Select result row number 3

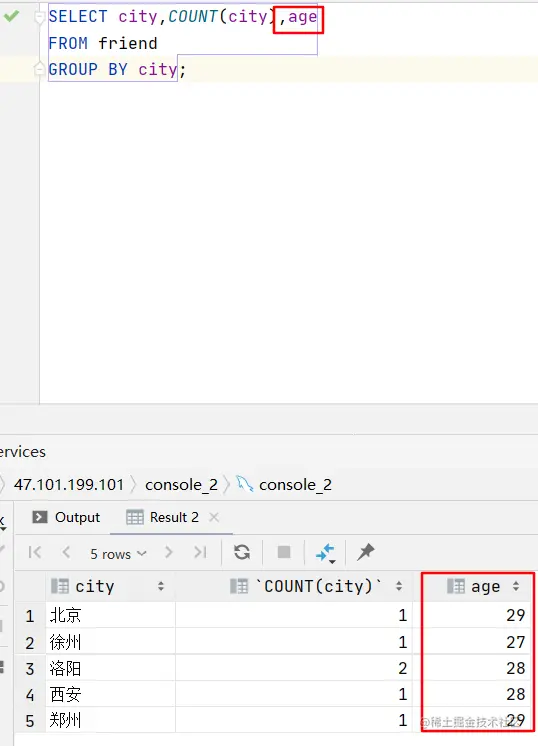(29, 668)
